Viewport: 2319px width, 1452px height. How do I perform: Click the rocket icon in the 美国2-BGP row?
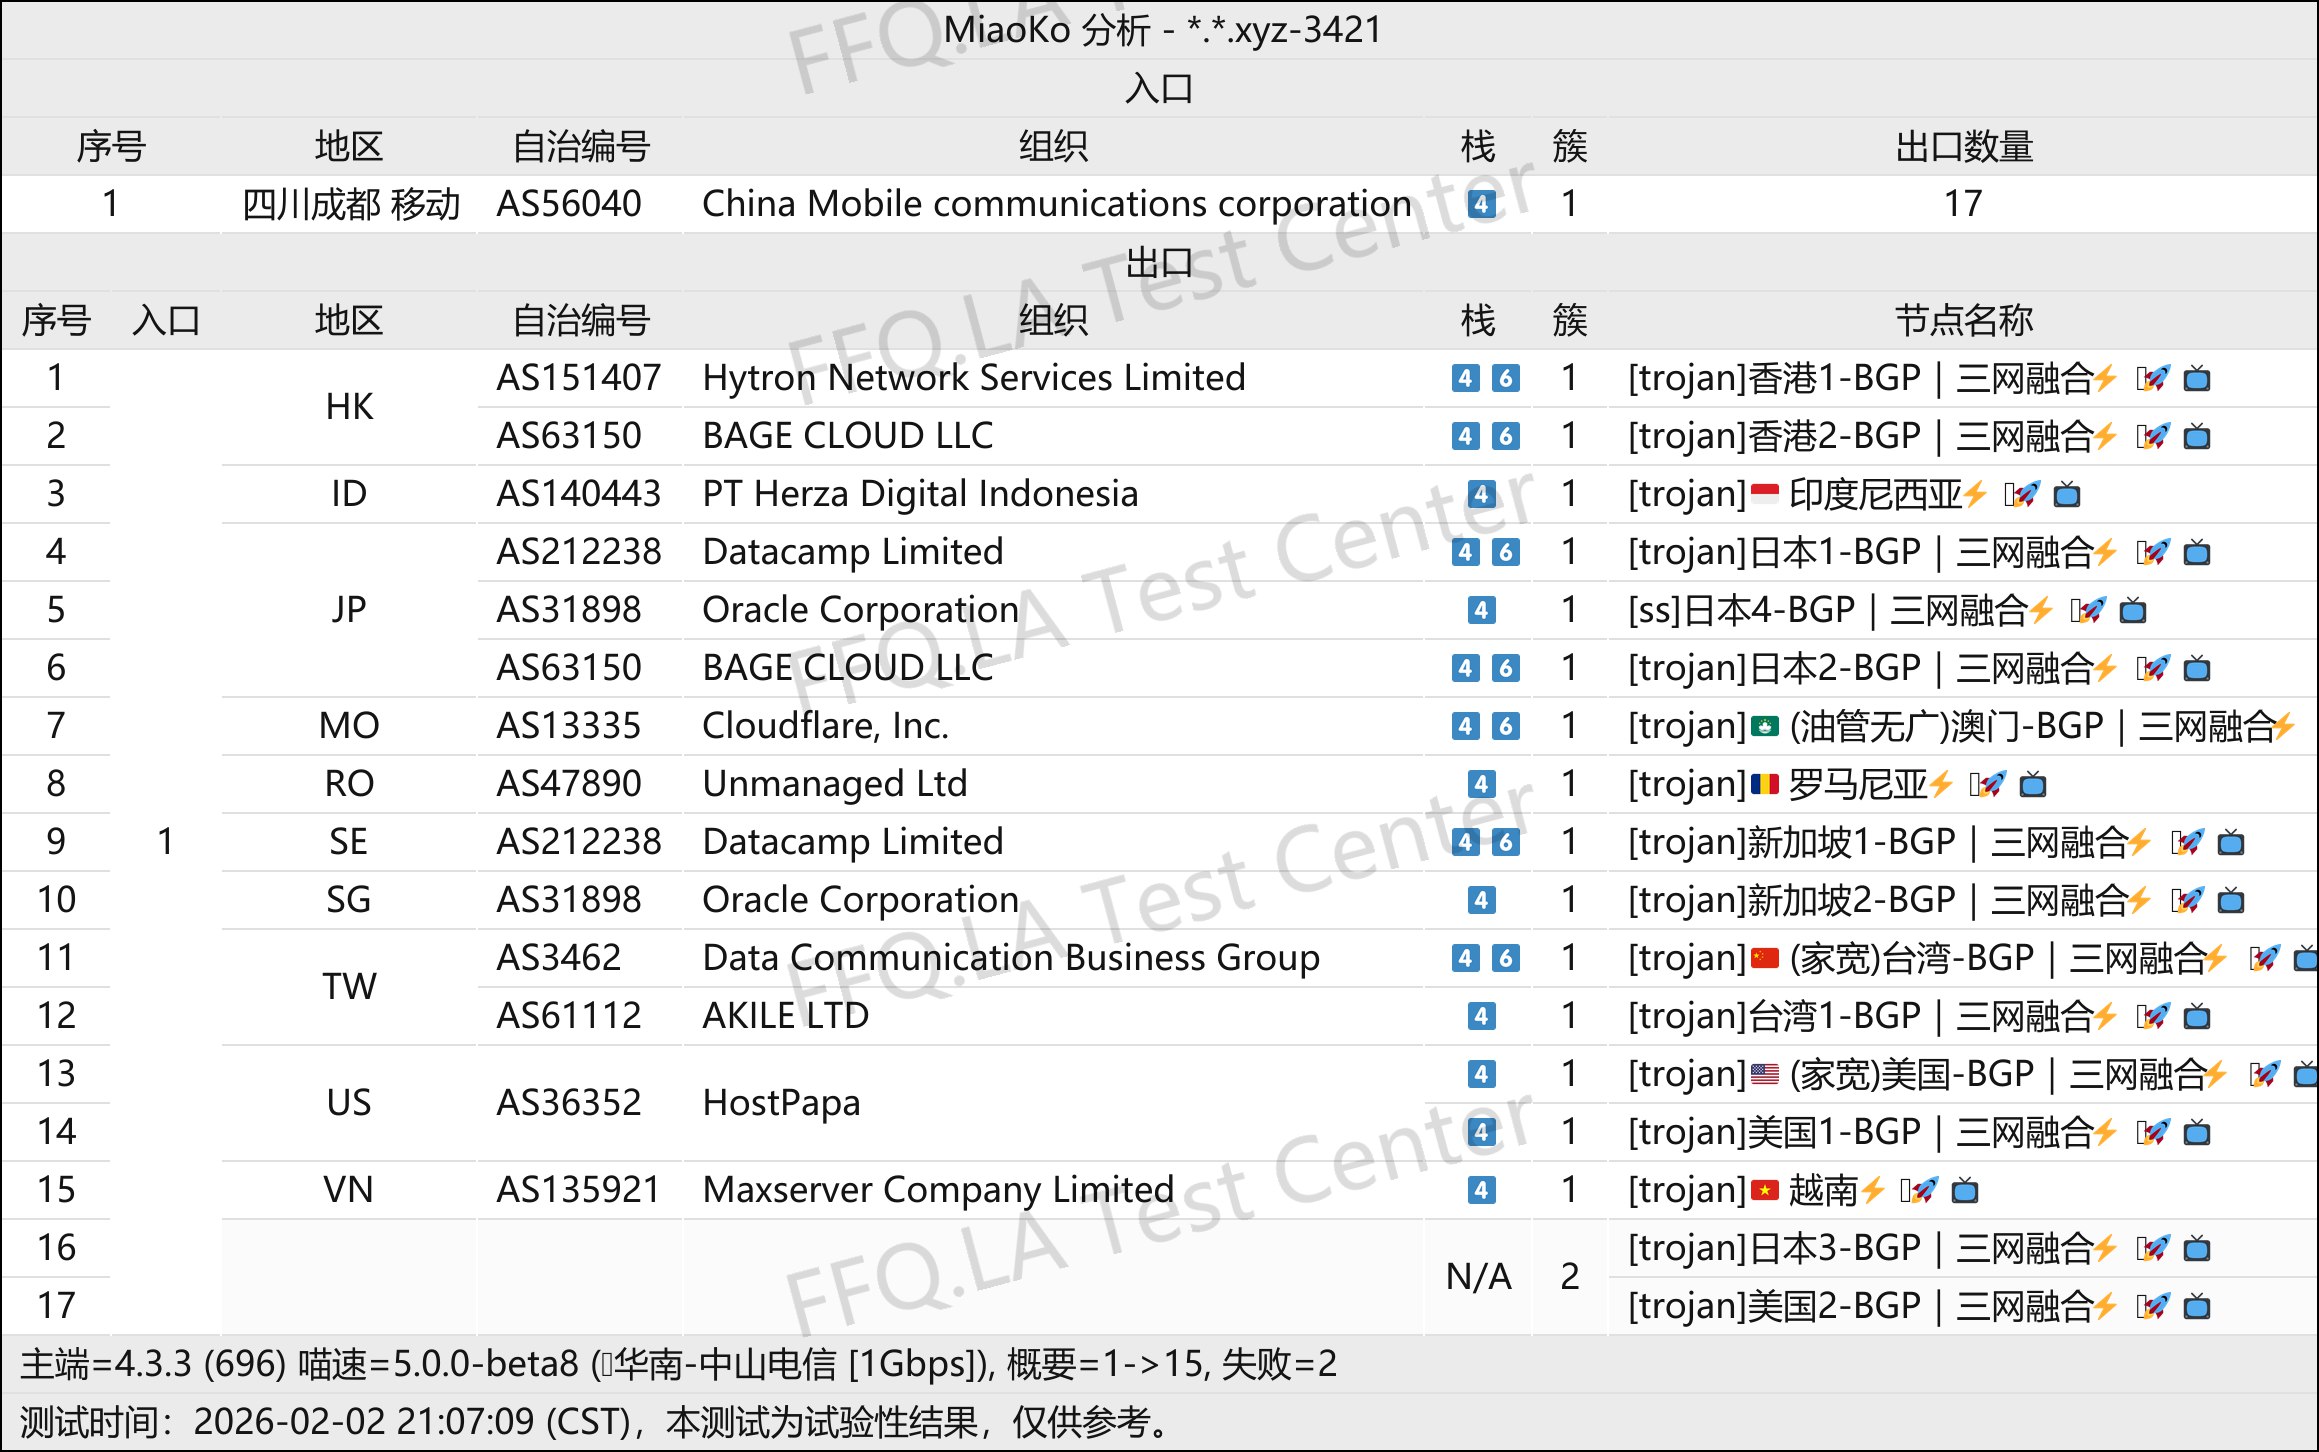pos(2157,1307)
